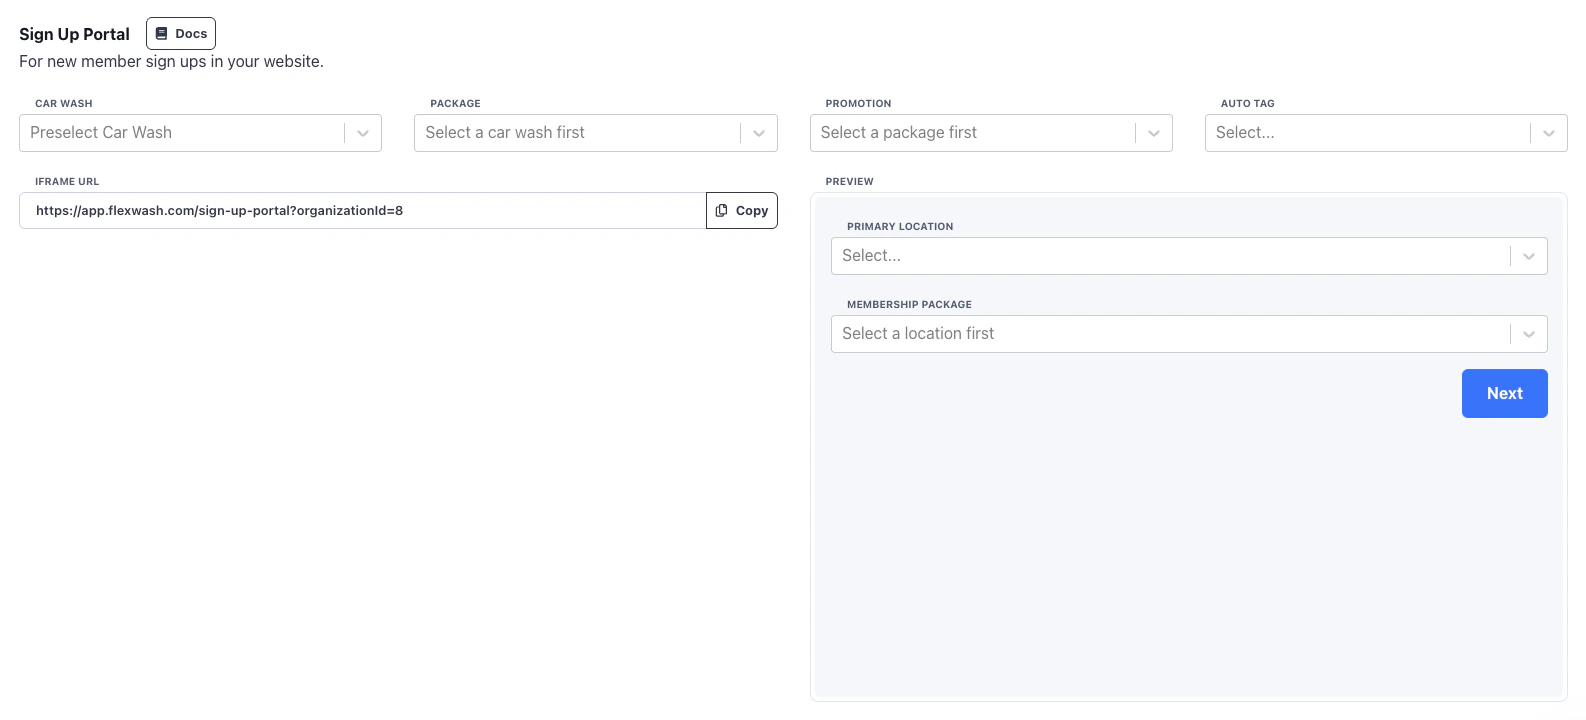Viewport: 1586px width, 720px height.
Task: Expand the 'Select a location first' membership field
Action: click(1189, 334)
